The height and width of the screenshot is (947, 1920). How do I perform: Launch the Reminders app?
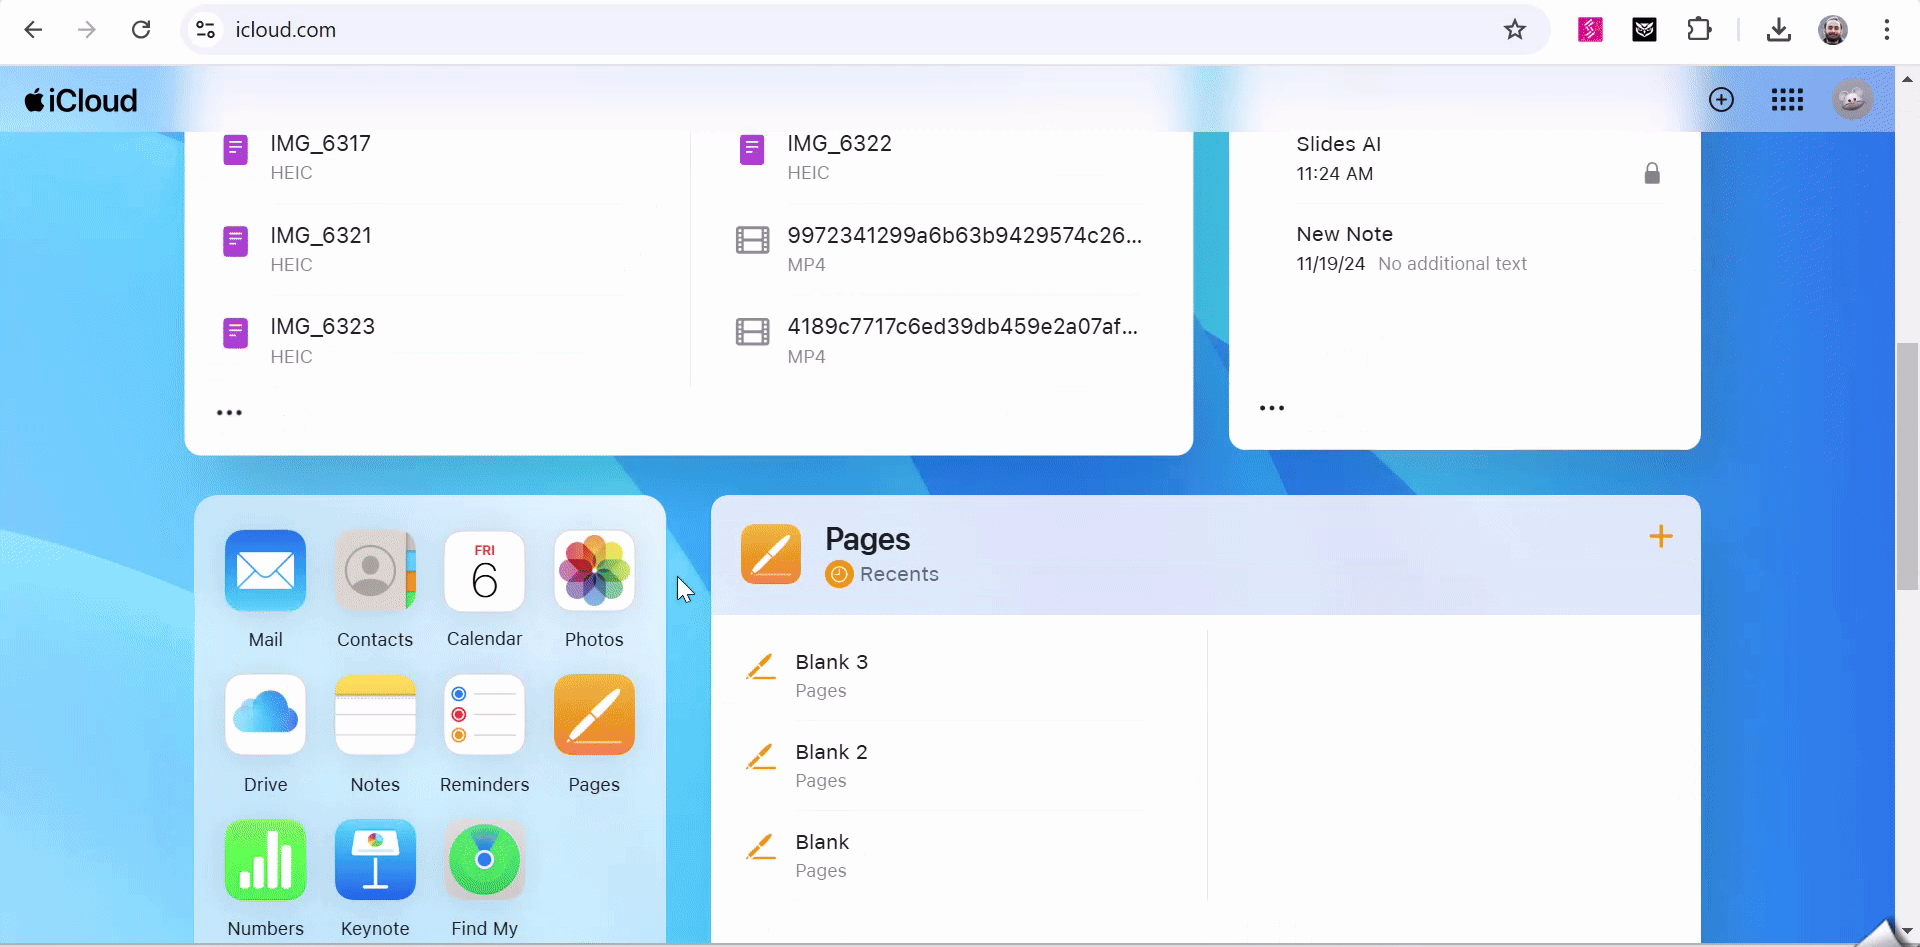point(484,715)
